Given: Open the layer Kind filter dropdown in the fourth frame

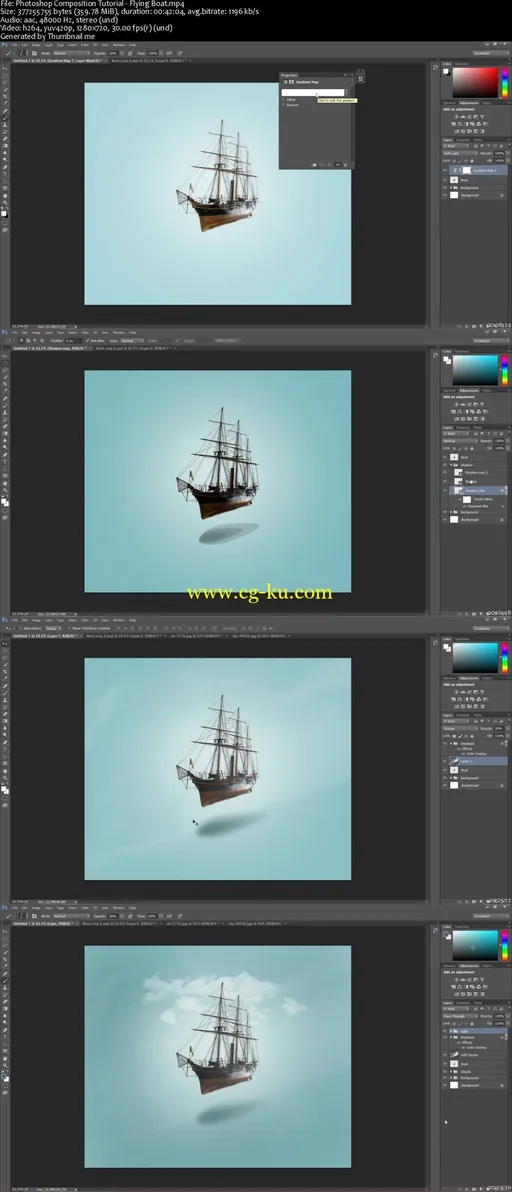Looking at the screenshot, I should [456, 1009].
